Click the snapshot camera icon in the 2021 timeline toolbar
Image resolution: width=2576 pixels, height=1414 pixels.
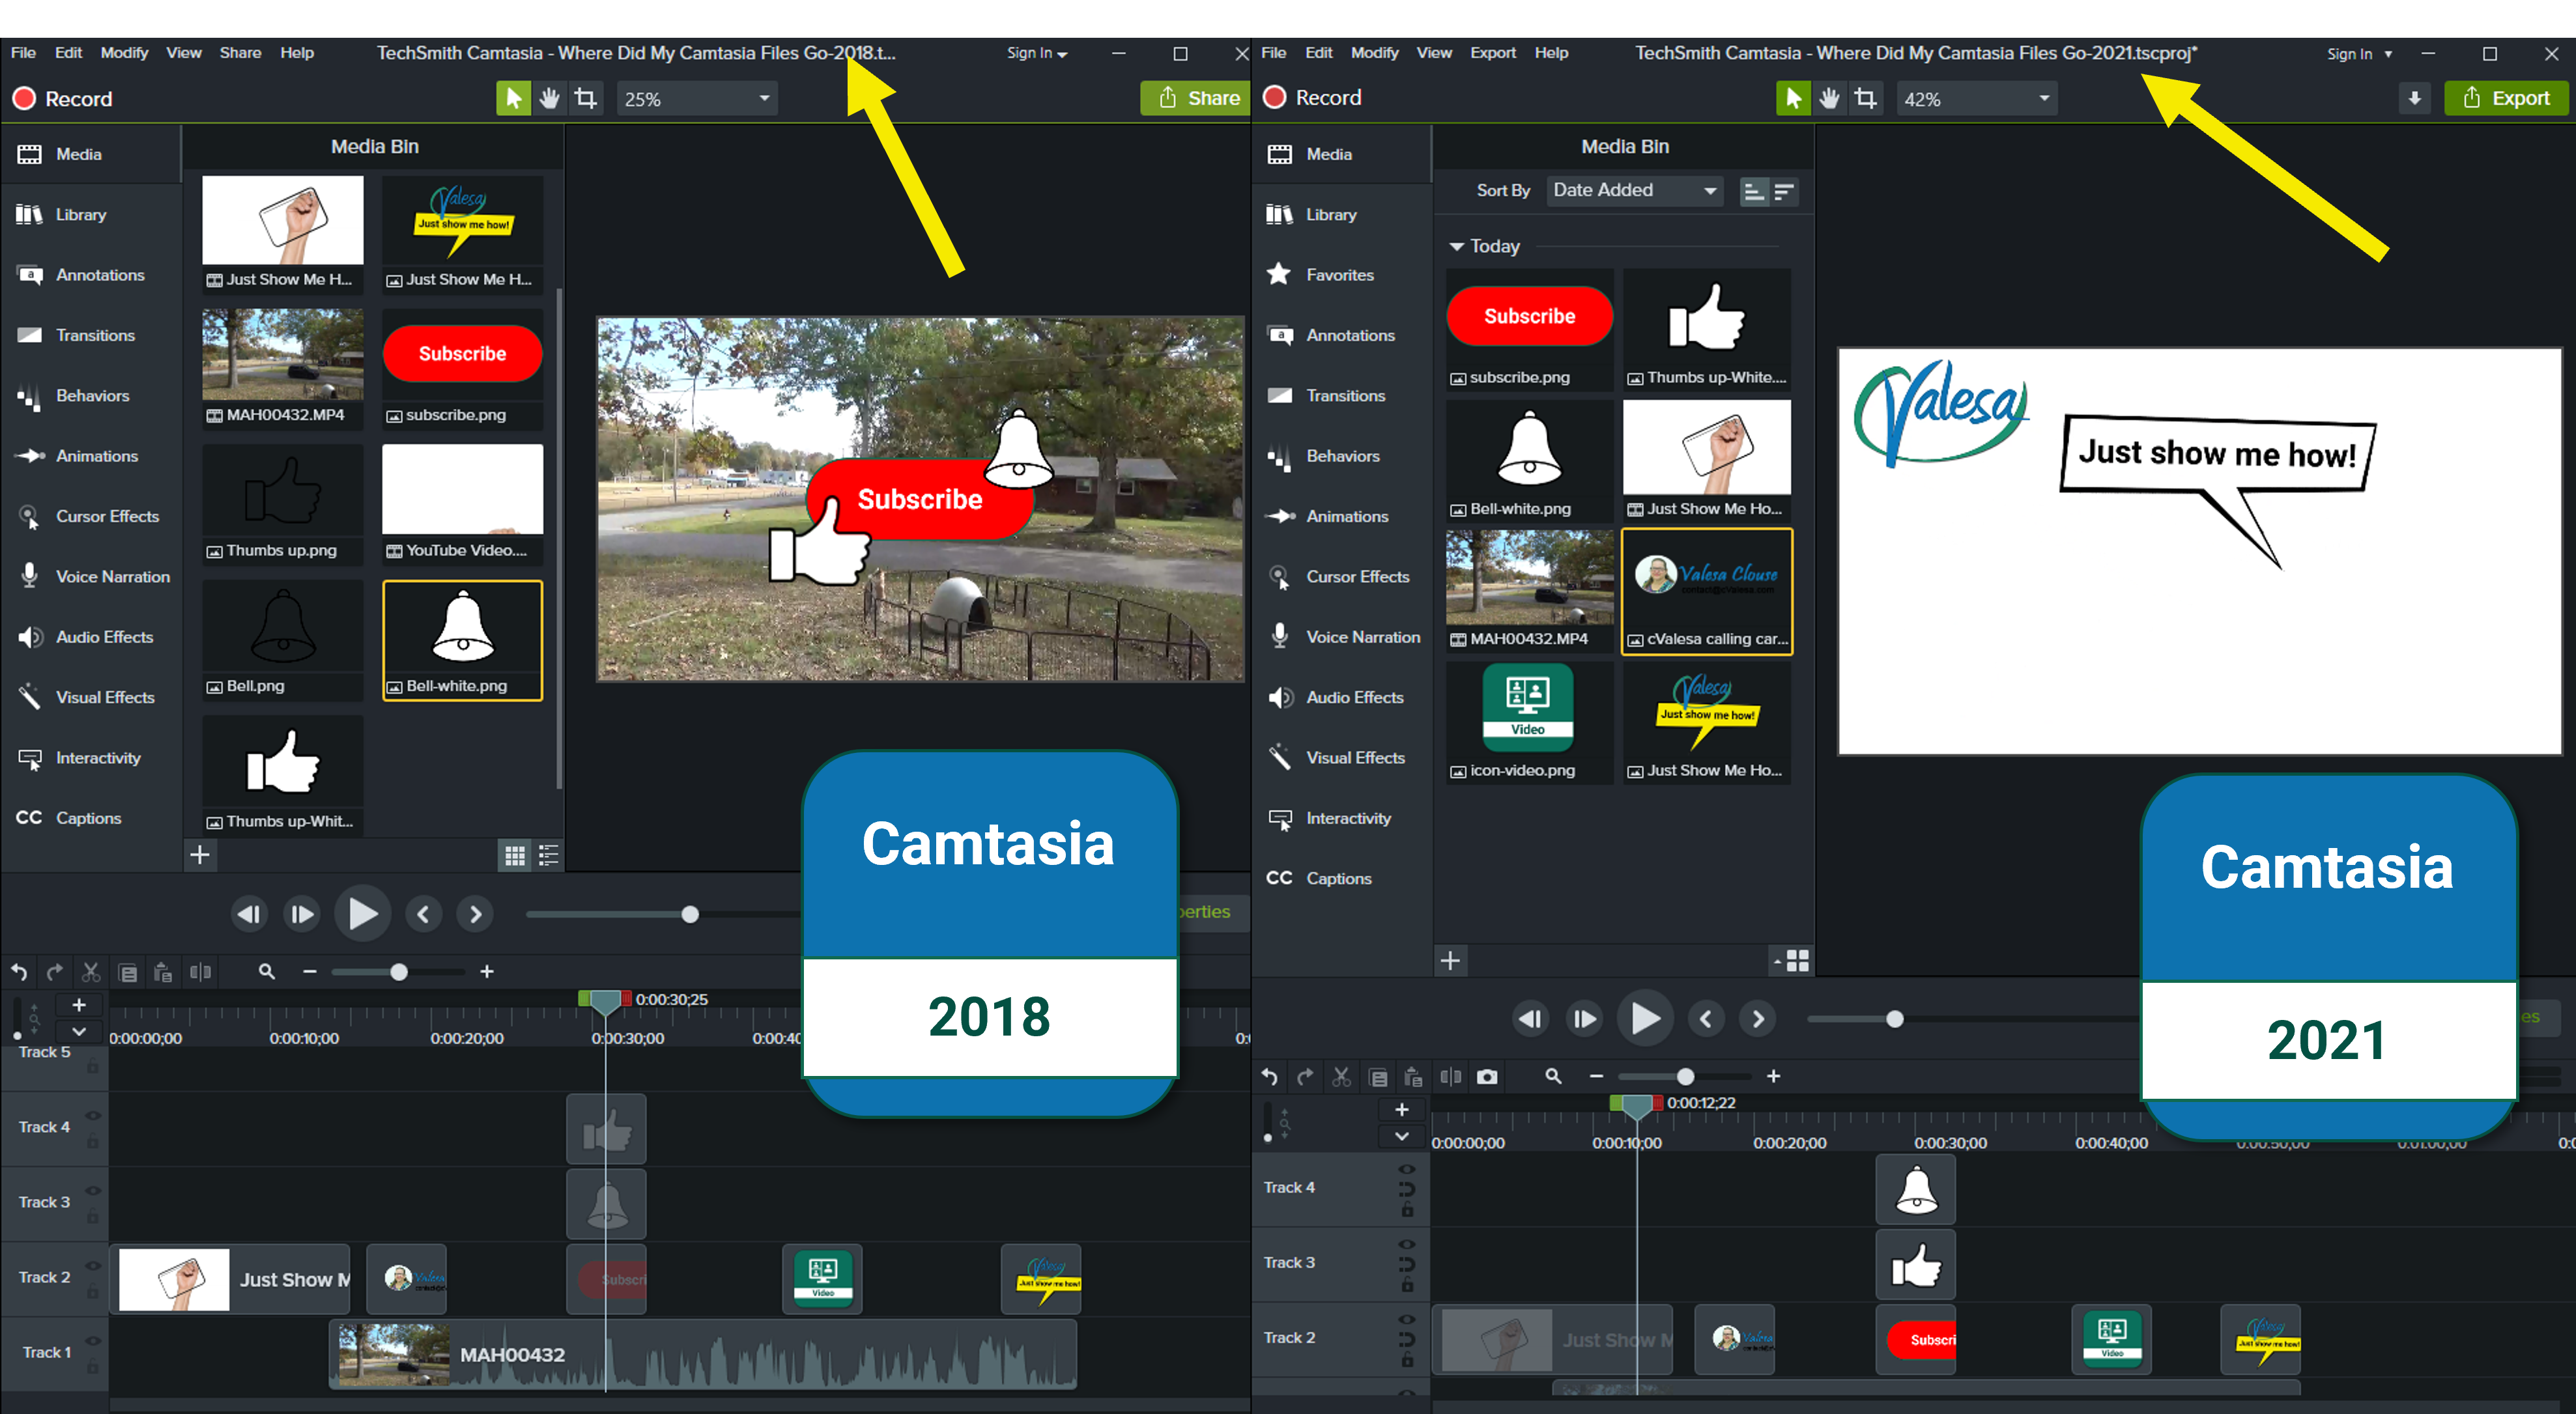coord(1487,1077)
